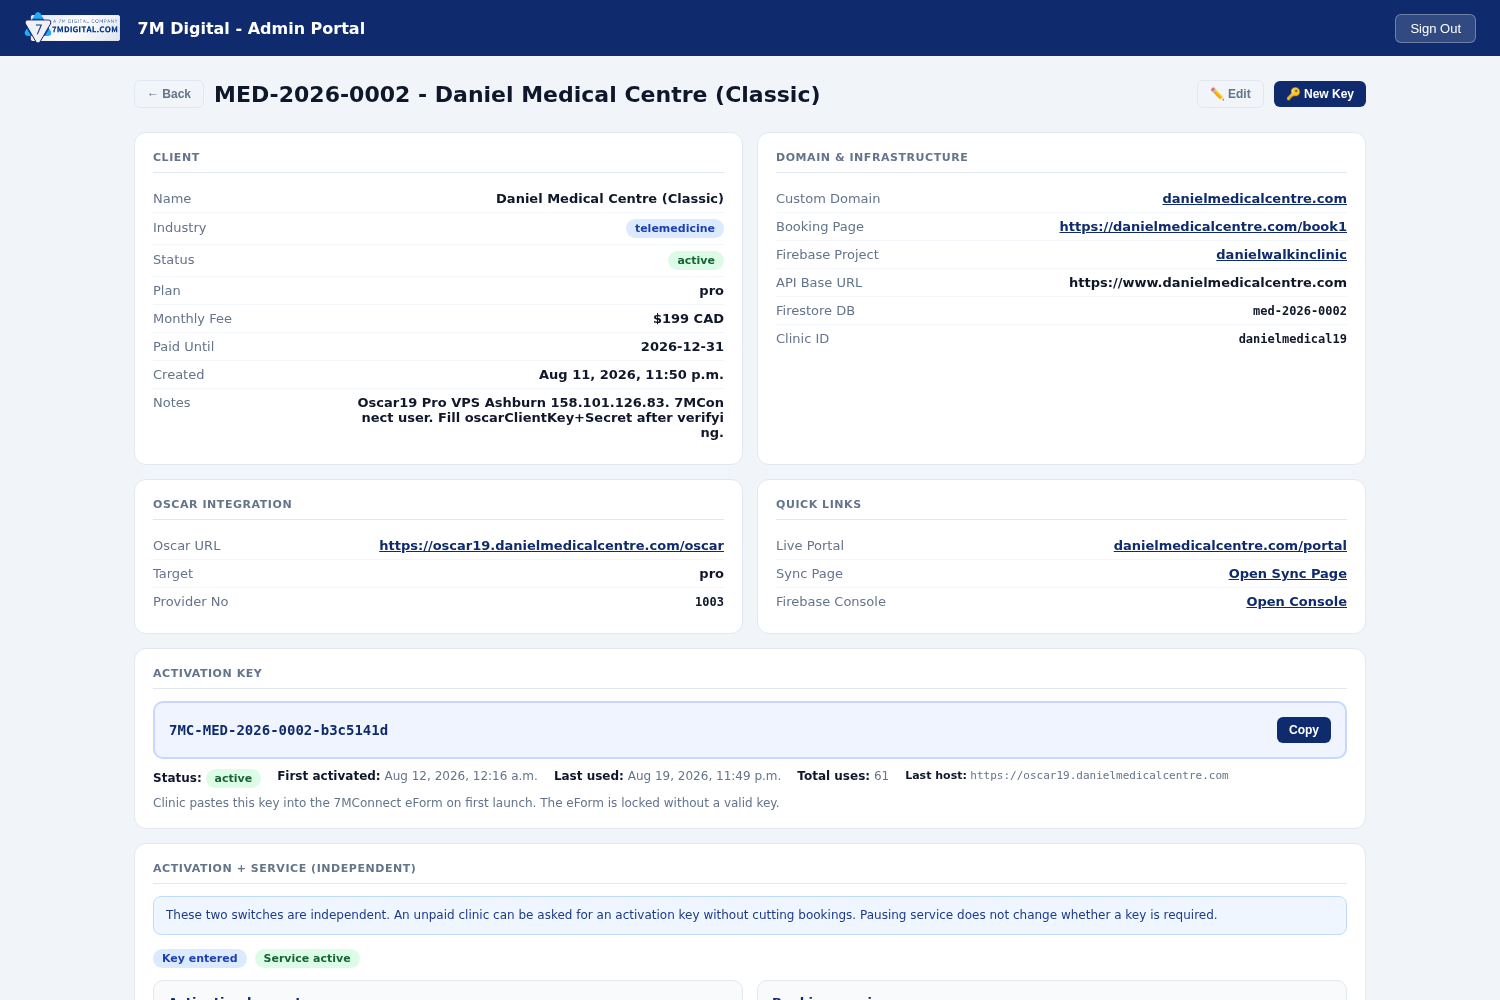The width and height of the screenshot is (1500, 1000).
Task: Click the Key entered badge
Action: click(x=200, y=958)
